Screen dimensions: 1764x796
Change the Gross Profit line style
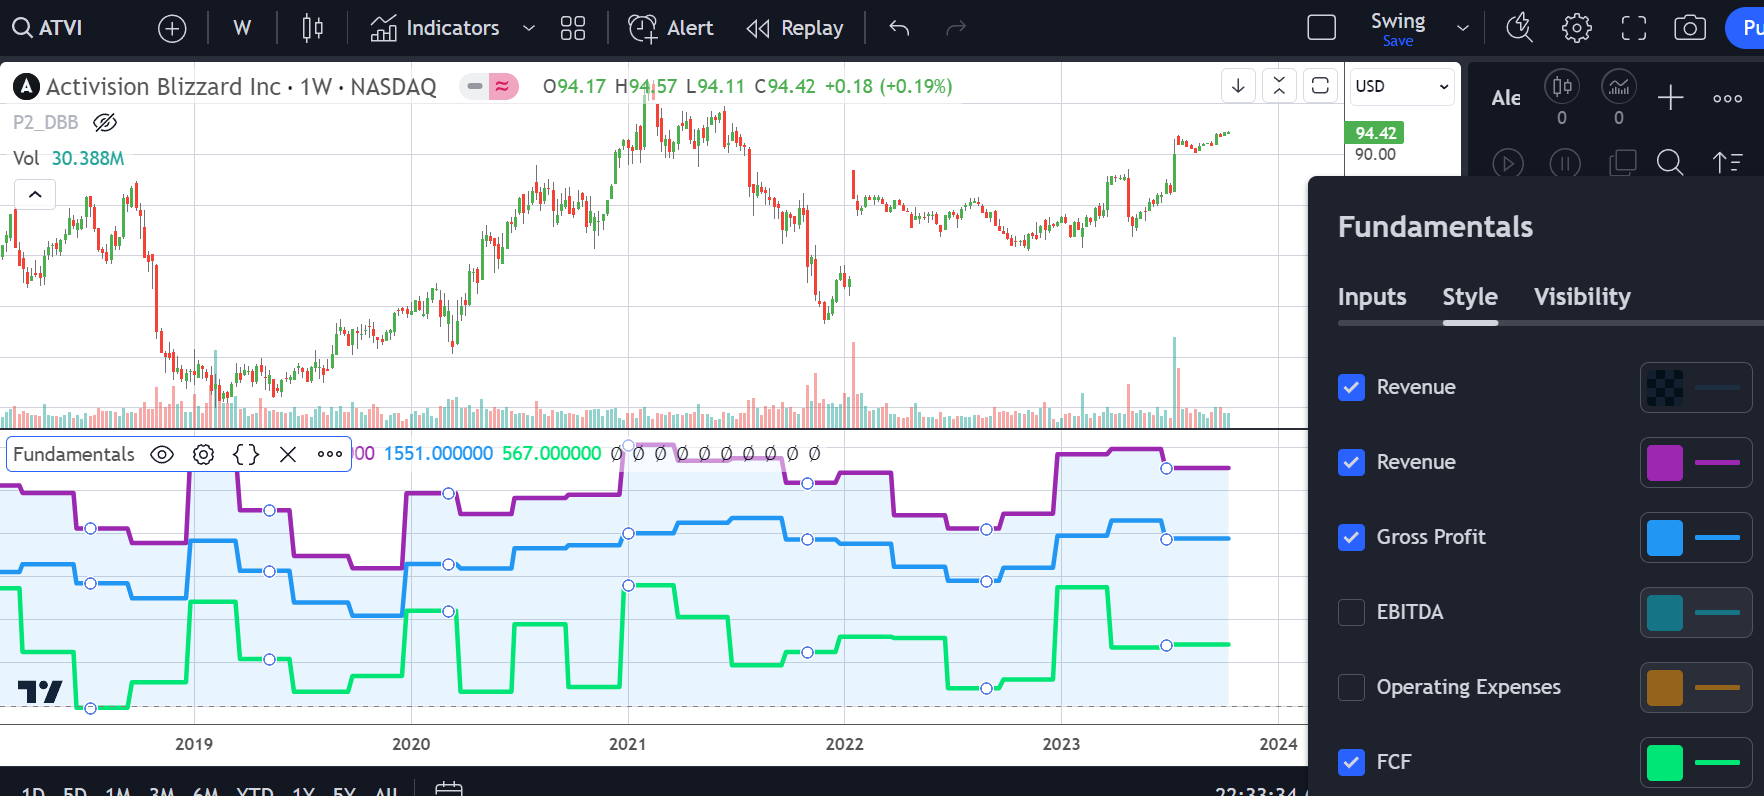click(1718, 538)
